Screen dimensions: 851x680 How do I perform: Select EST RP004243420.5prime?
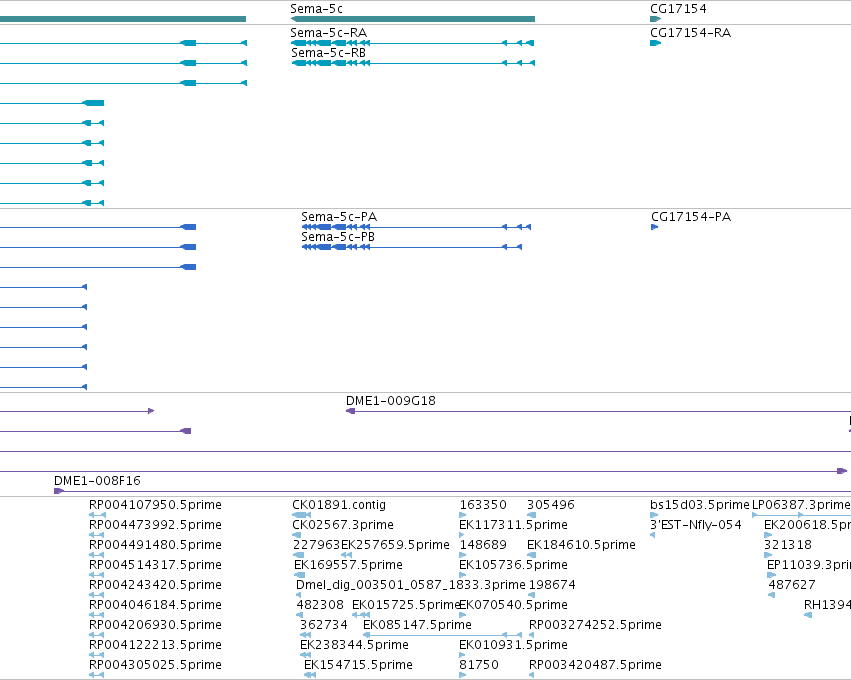155,584
